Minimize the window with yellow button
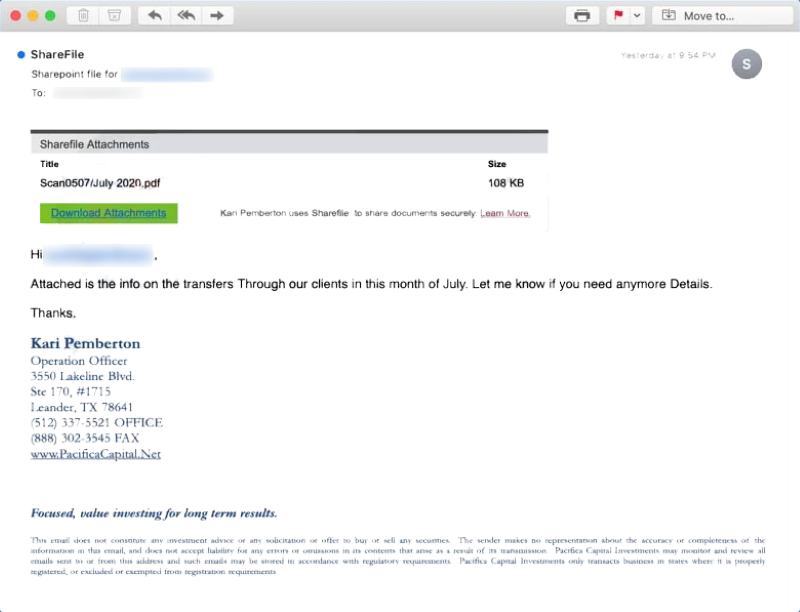800x612 pixels. (33, 15)
